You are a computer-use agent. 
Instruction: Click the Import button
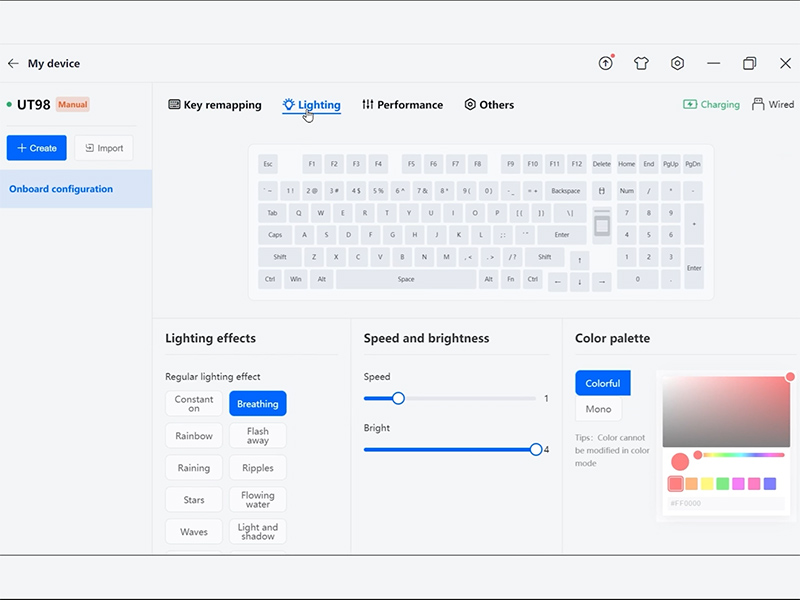104,148
